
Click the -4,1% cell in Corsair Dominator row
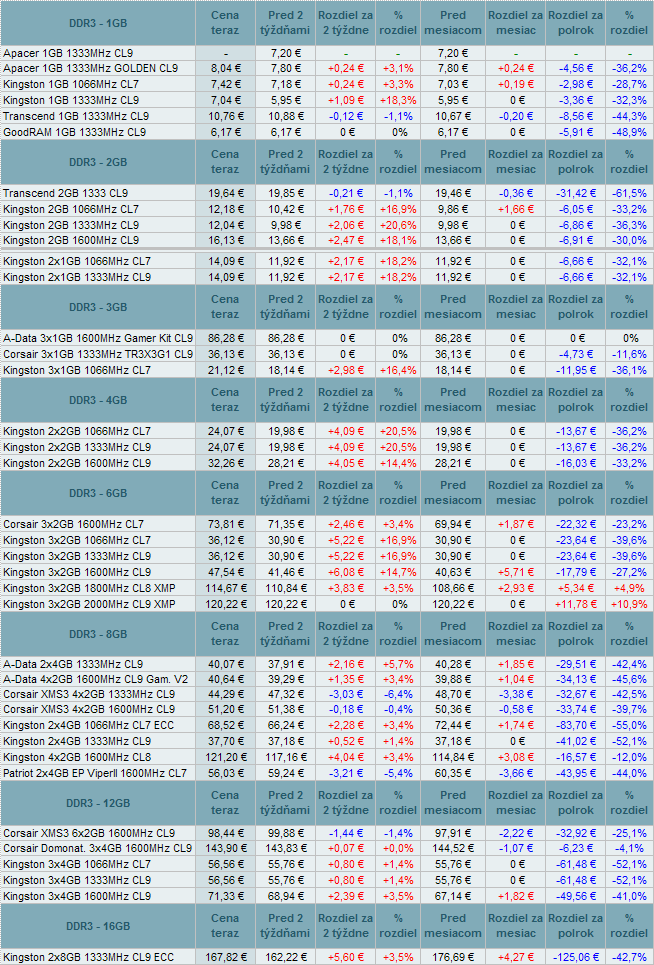629,848
